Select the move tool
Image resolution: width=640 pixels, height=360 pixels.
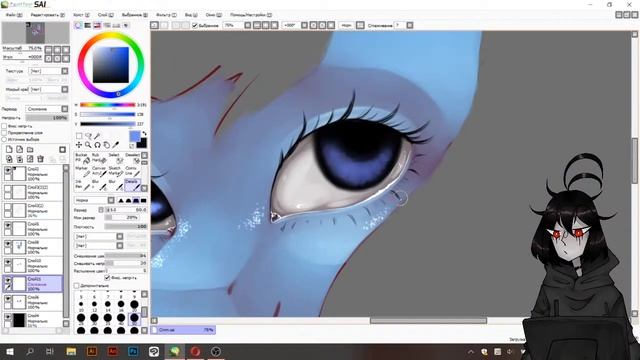[79, 145]
